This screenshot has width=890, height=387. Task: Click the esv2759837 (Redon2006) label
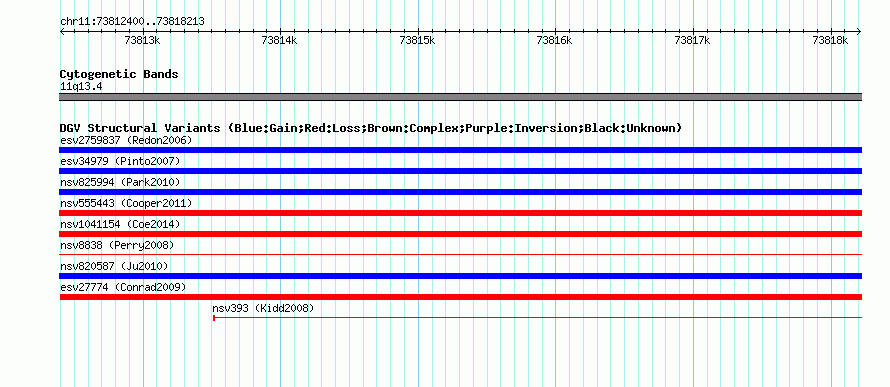126,140
